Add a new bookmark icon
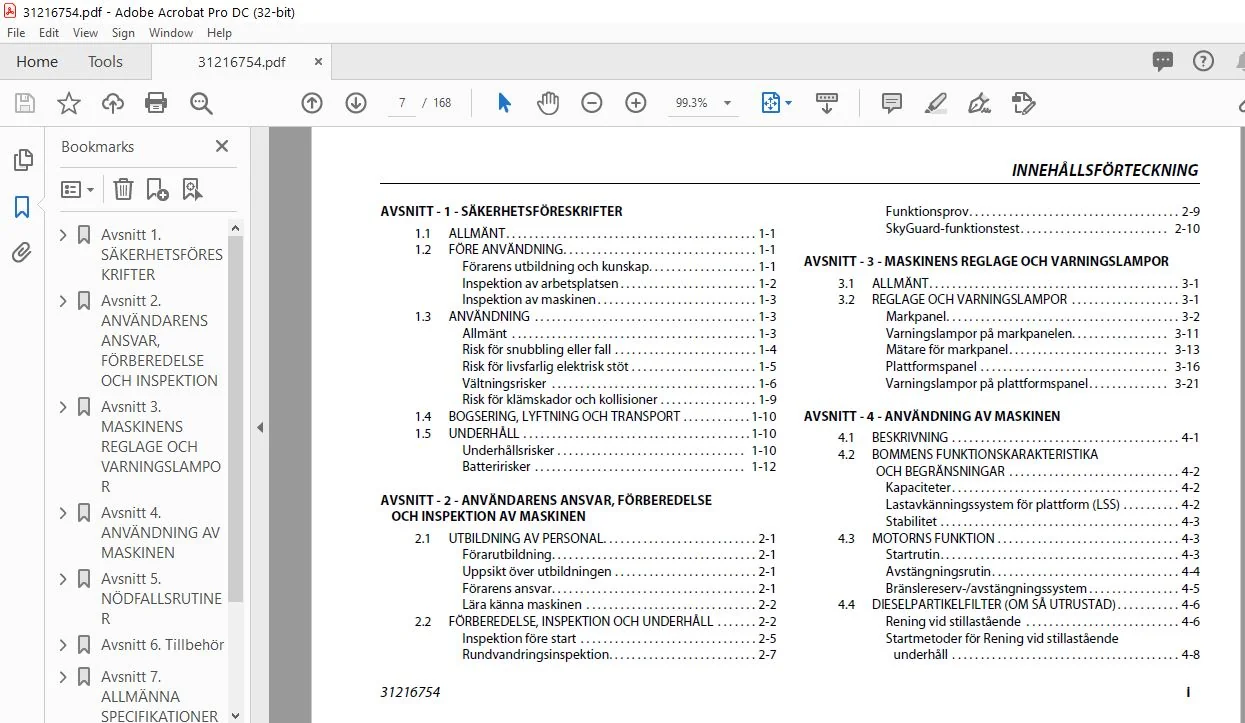 pos(157,189)
